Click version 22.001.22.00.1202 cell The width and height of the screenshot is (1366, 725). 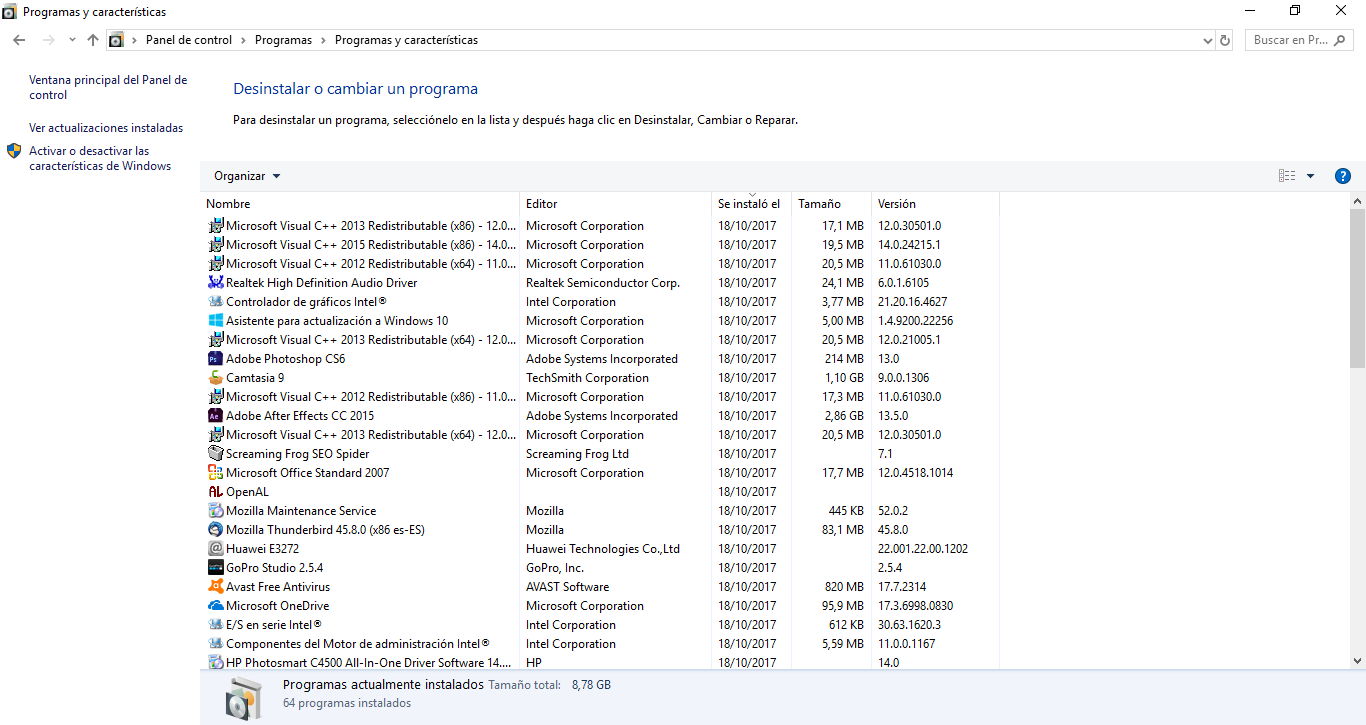click(923, 549)
